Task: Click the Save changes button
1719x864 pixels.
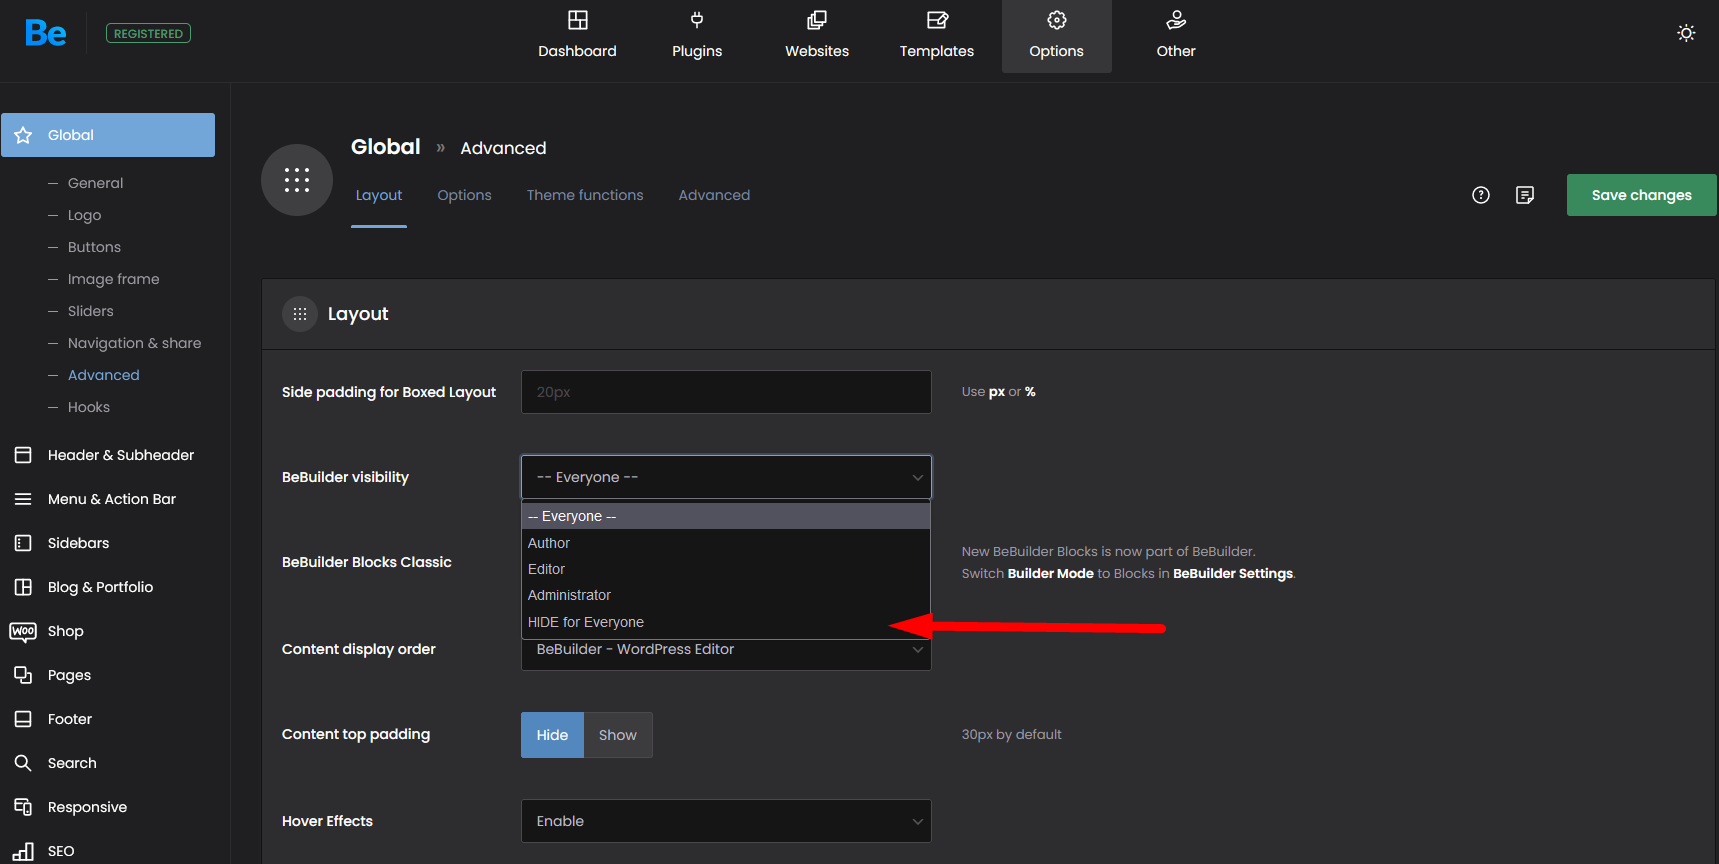Action: (1642, 195)
